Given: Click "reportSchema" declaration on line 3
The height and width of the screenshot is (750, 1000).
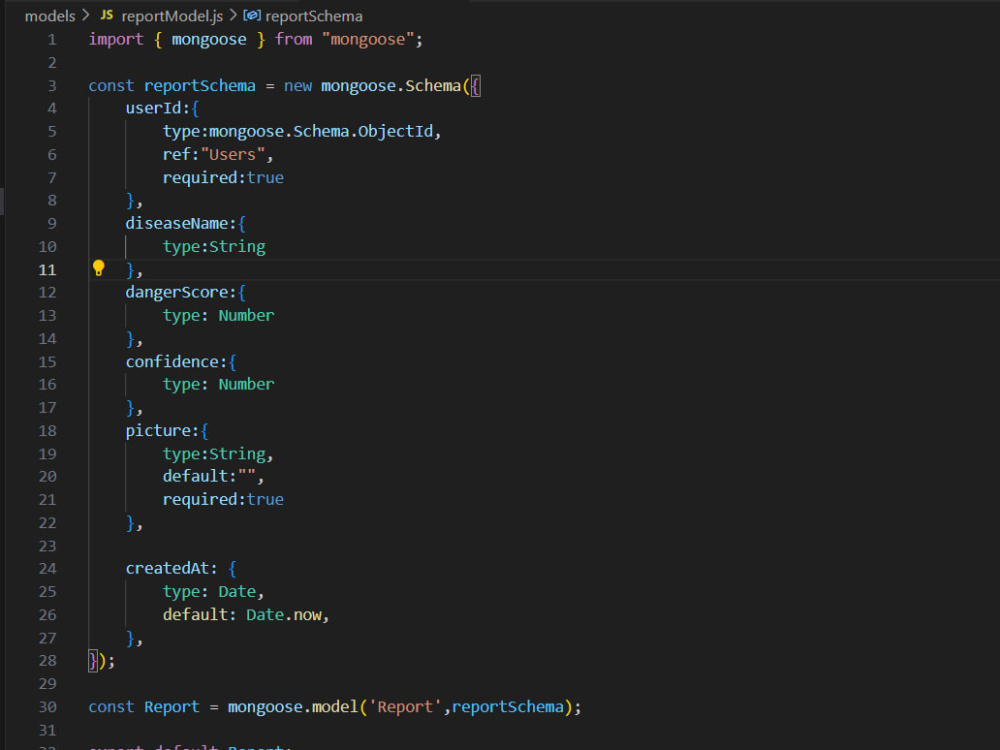Looking at the screenshot, I should (200, 85).
